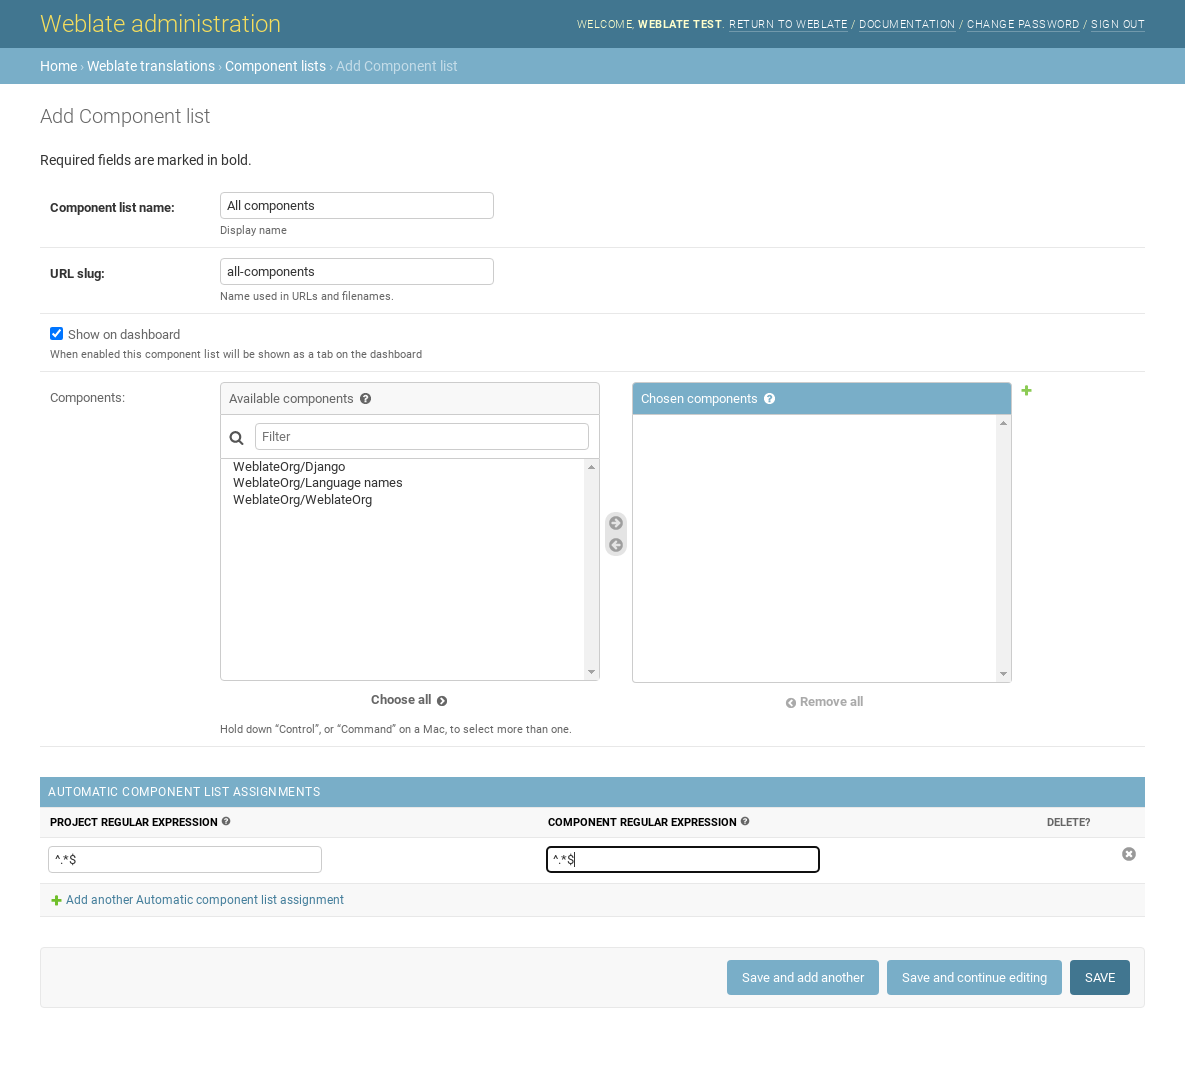Screen dimensions: 1185x1088
Task: Click Available components scrollbar up arrow
Action: 592,467
